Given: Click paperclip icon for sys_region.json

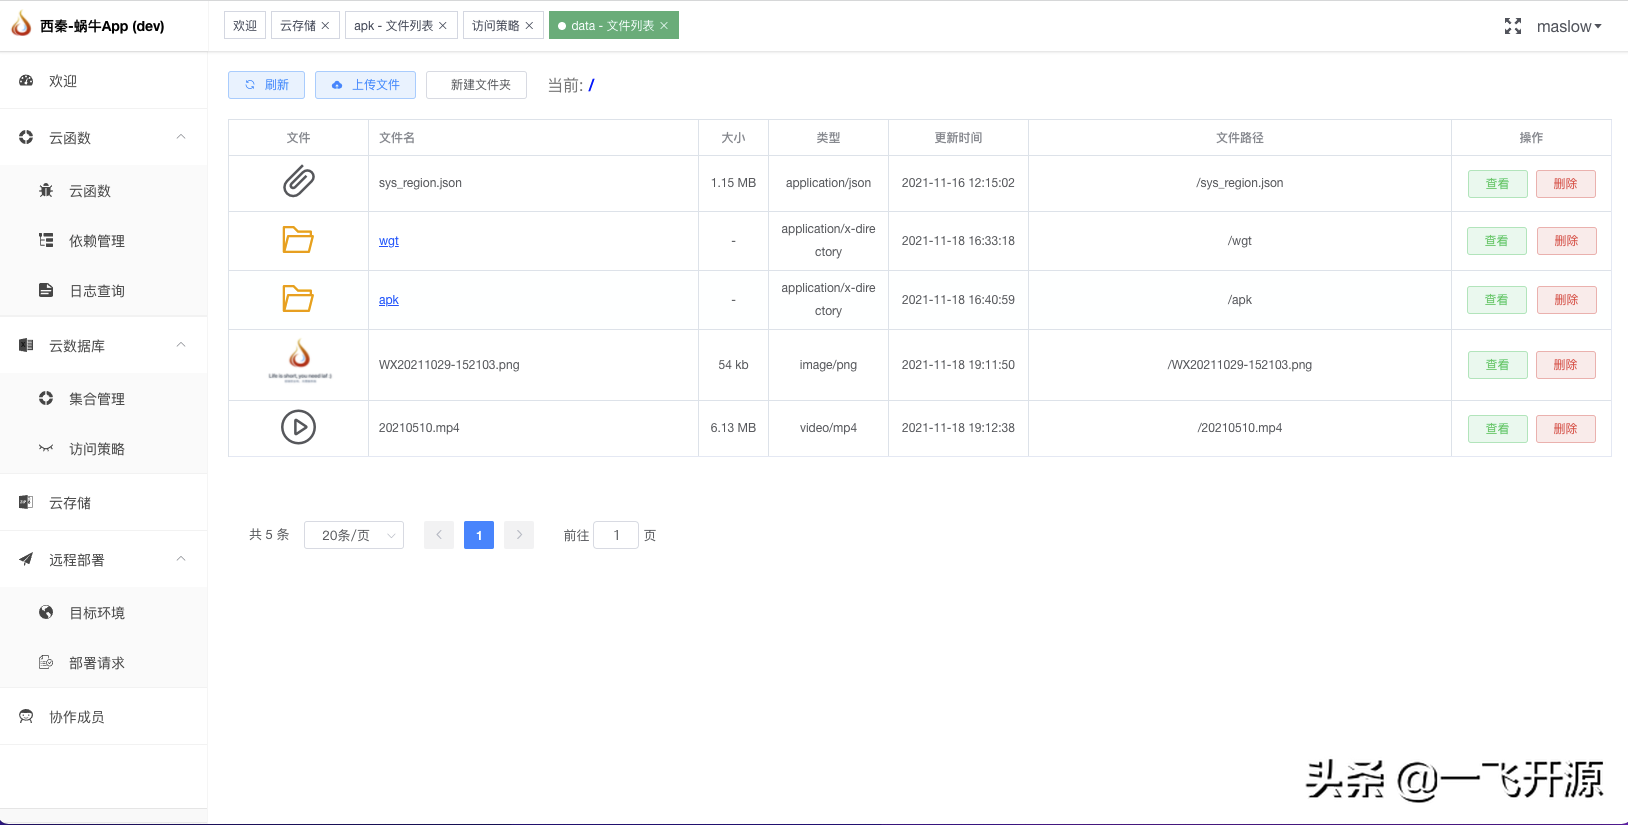Looking at the screenshot, I should (298, 182).
